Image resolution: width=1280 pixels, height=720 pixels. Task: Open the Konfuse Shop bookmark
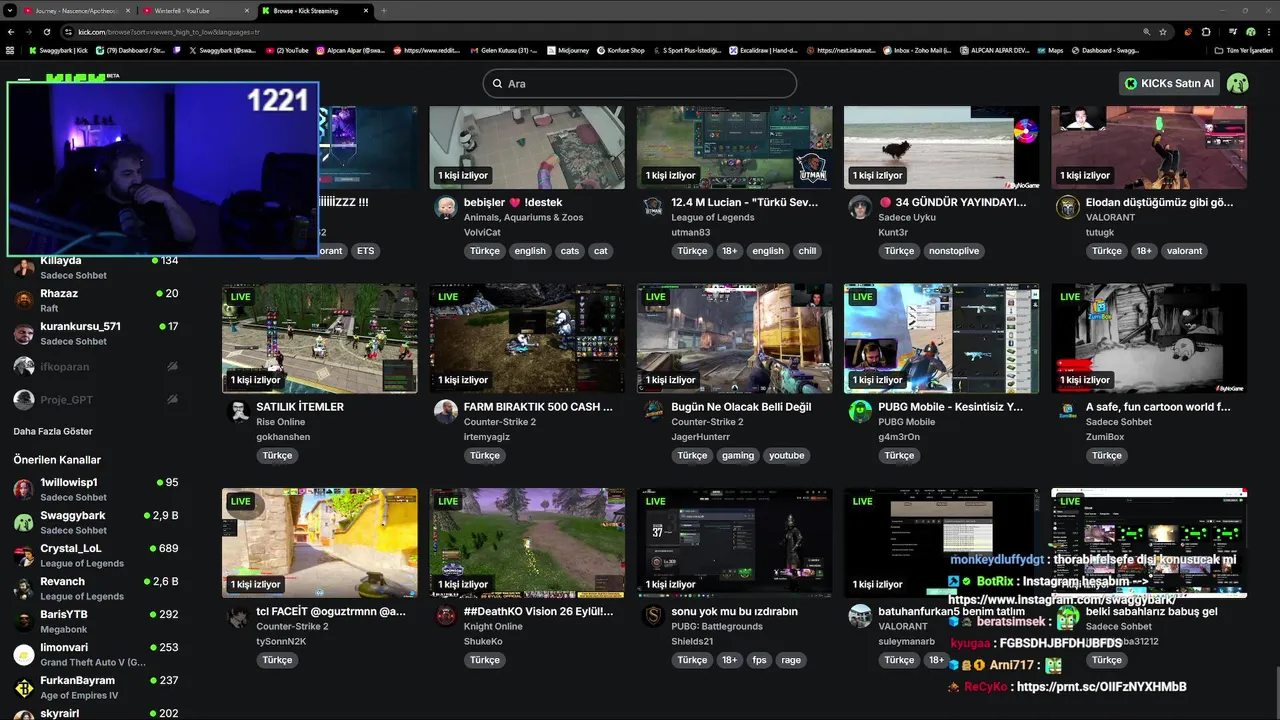621,50
